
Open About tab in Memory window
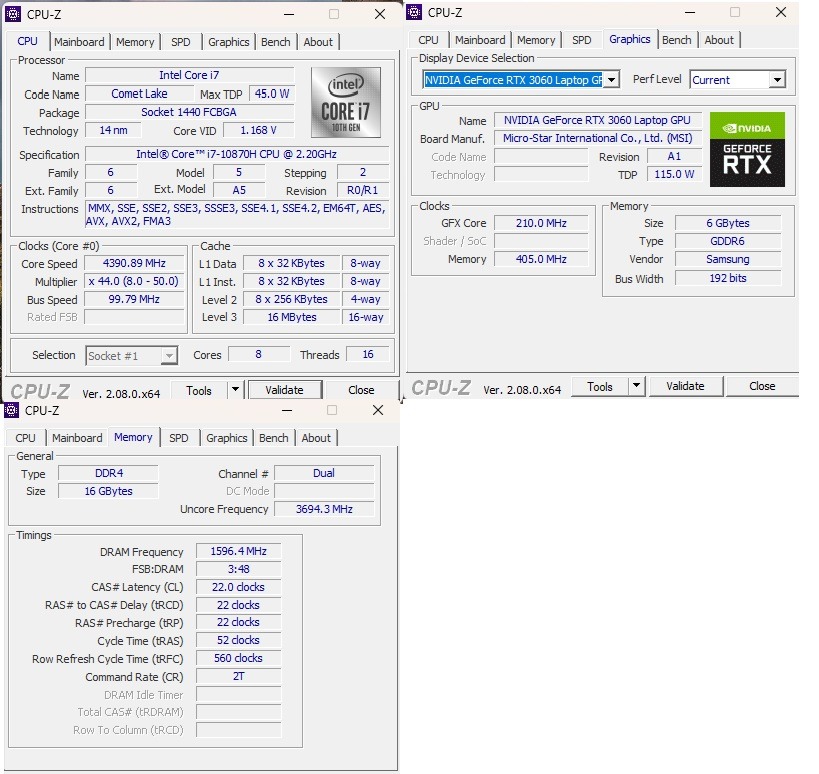pyautogui.click(x=316, y=438)
